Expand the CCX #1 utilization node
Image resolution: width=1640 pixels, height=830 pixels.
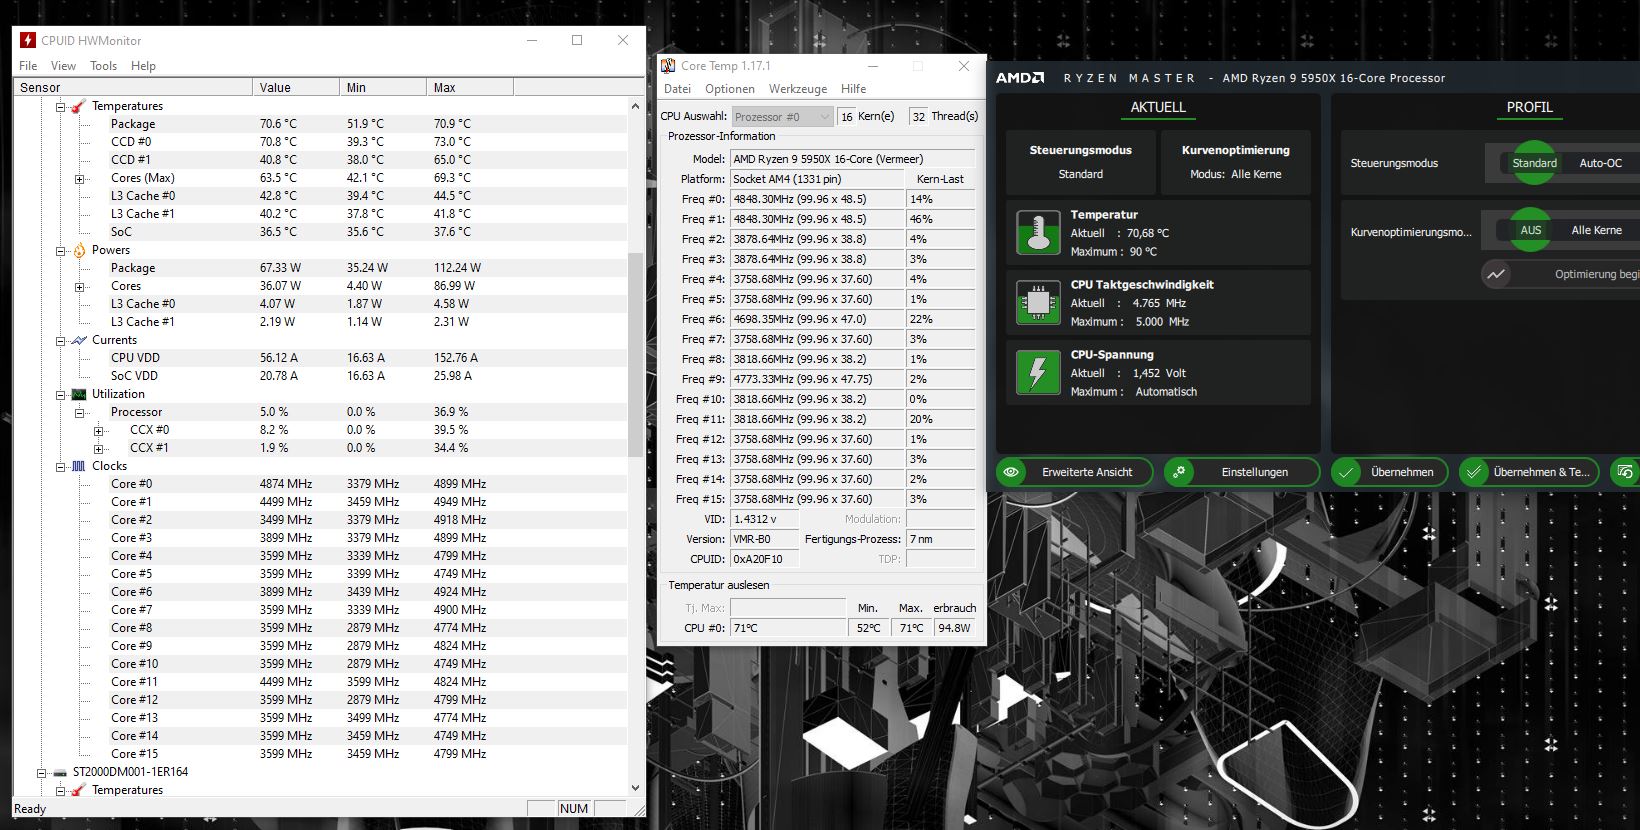(98, 448)
